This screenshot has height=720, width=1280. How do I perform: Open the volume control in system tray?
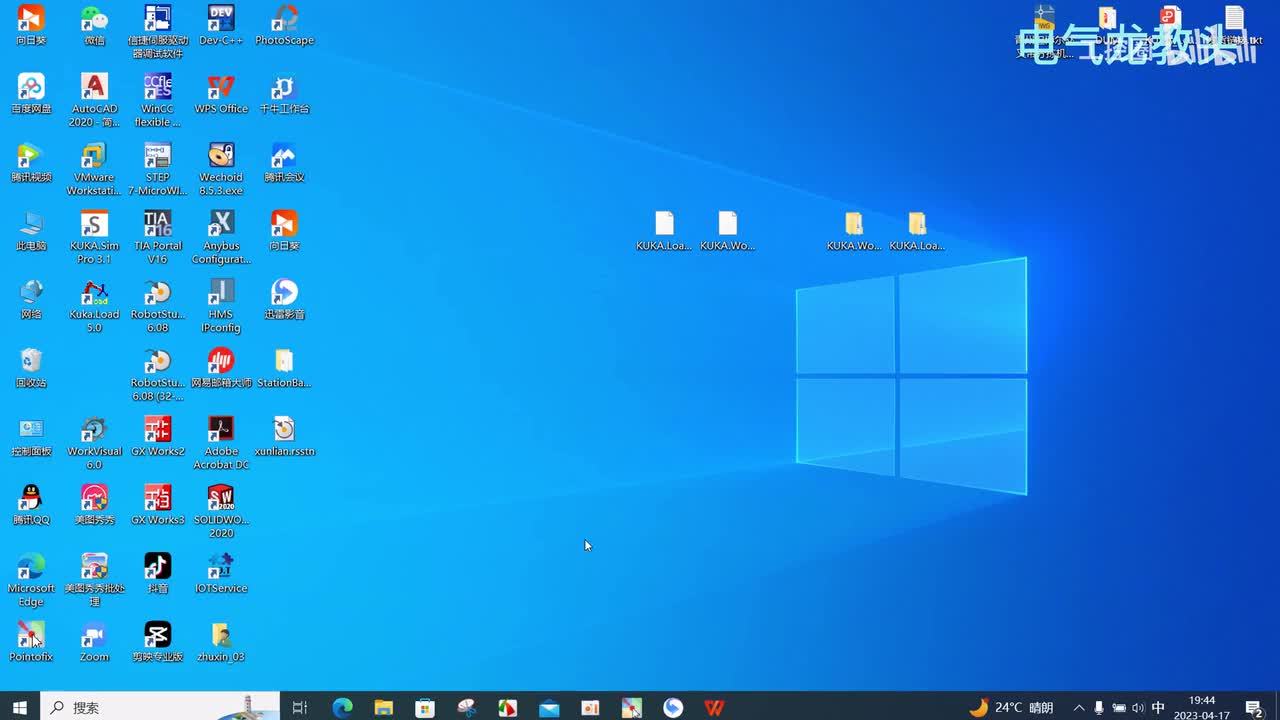click(1138, 707)
